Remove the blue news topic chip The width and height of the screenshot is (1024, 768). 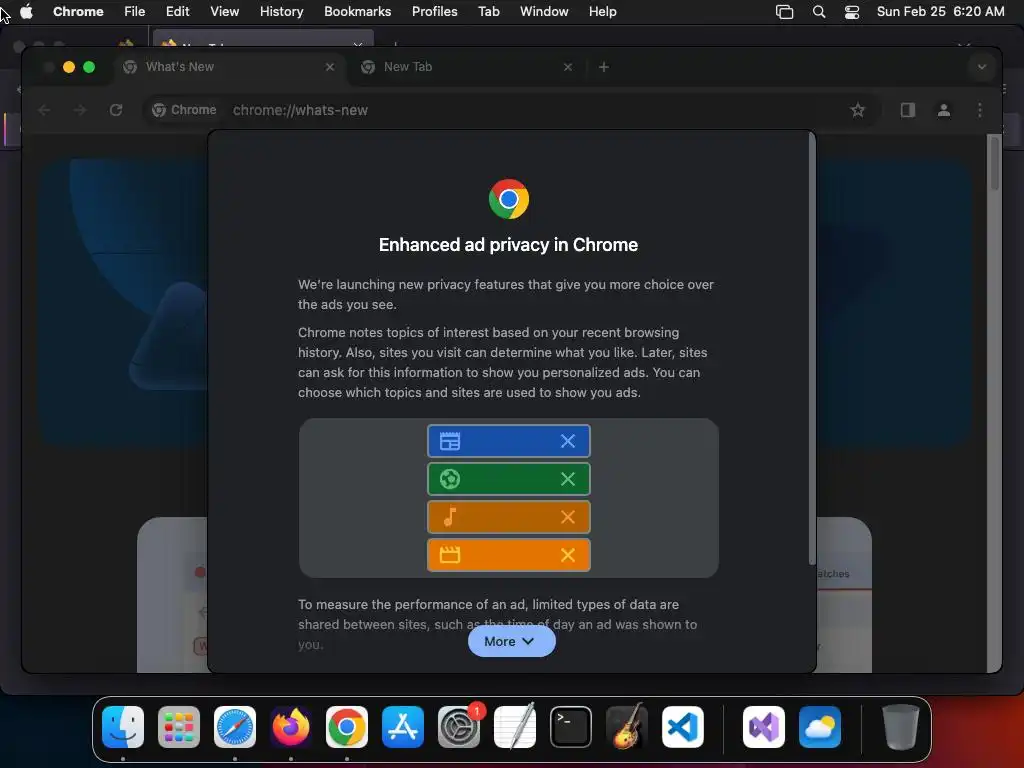(568, 441)
